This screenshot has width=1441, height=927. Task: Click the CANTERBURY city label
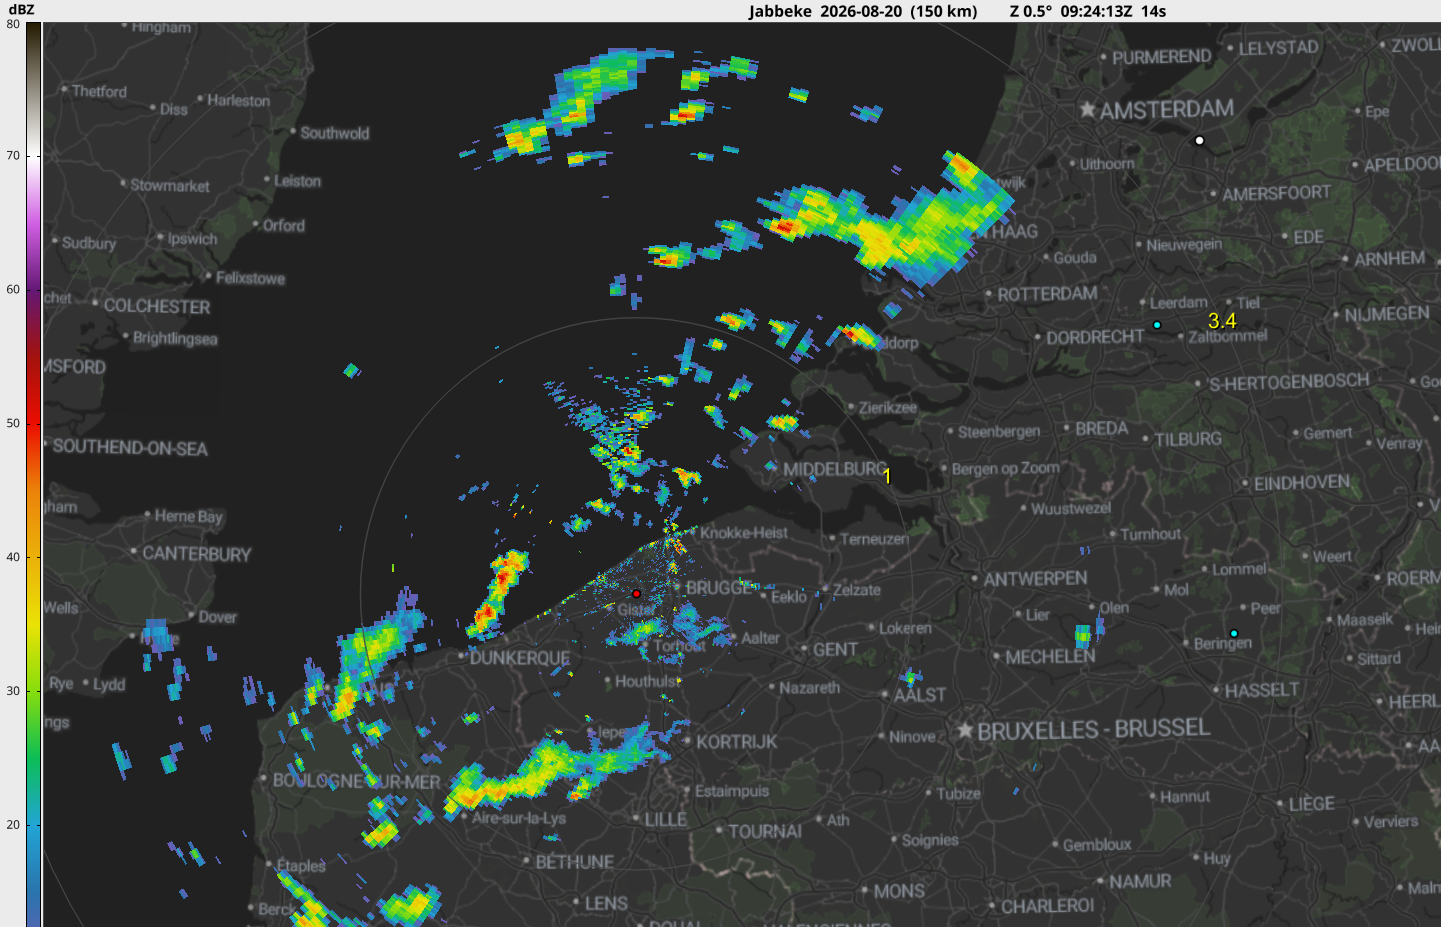pyautogui.click(x=197, y=554)
